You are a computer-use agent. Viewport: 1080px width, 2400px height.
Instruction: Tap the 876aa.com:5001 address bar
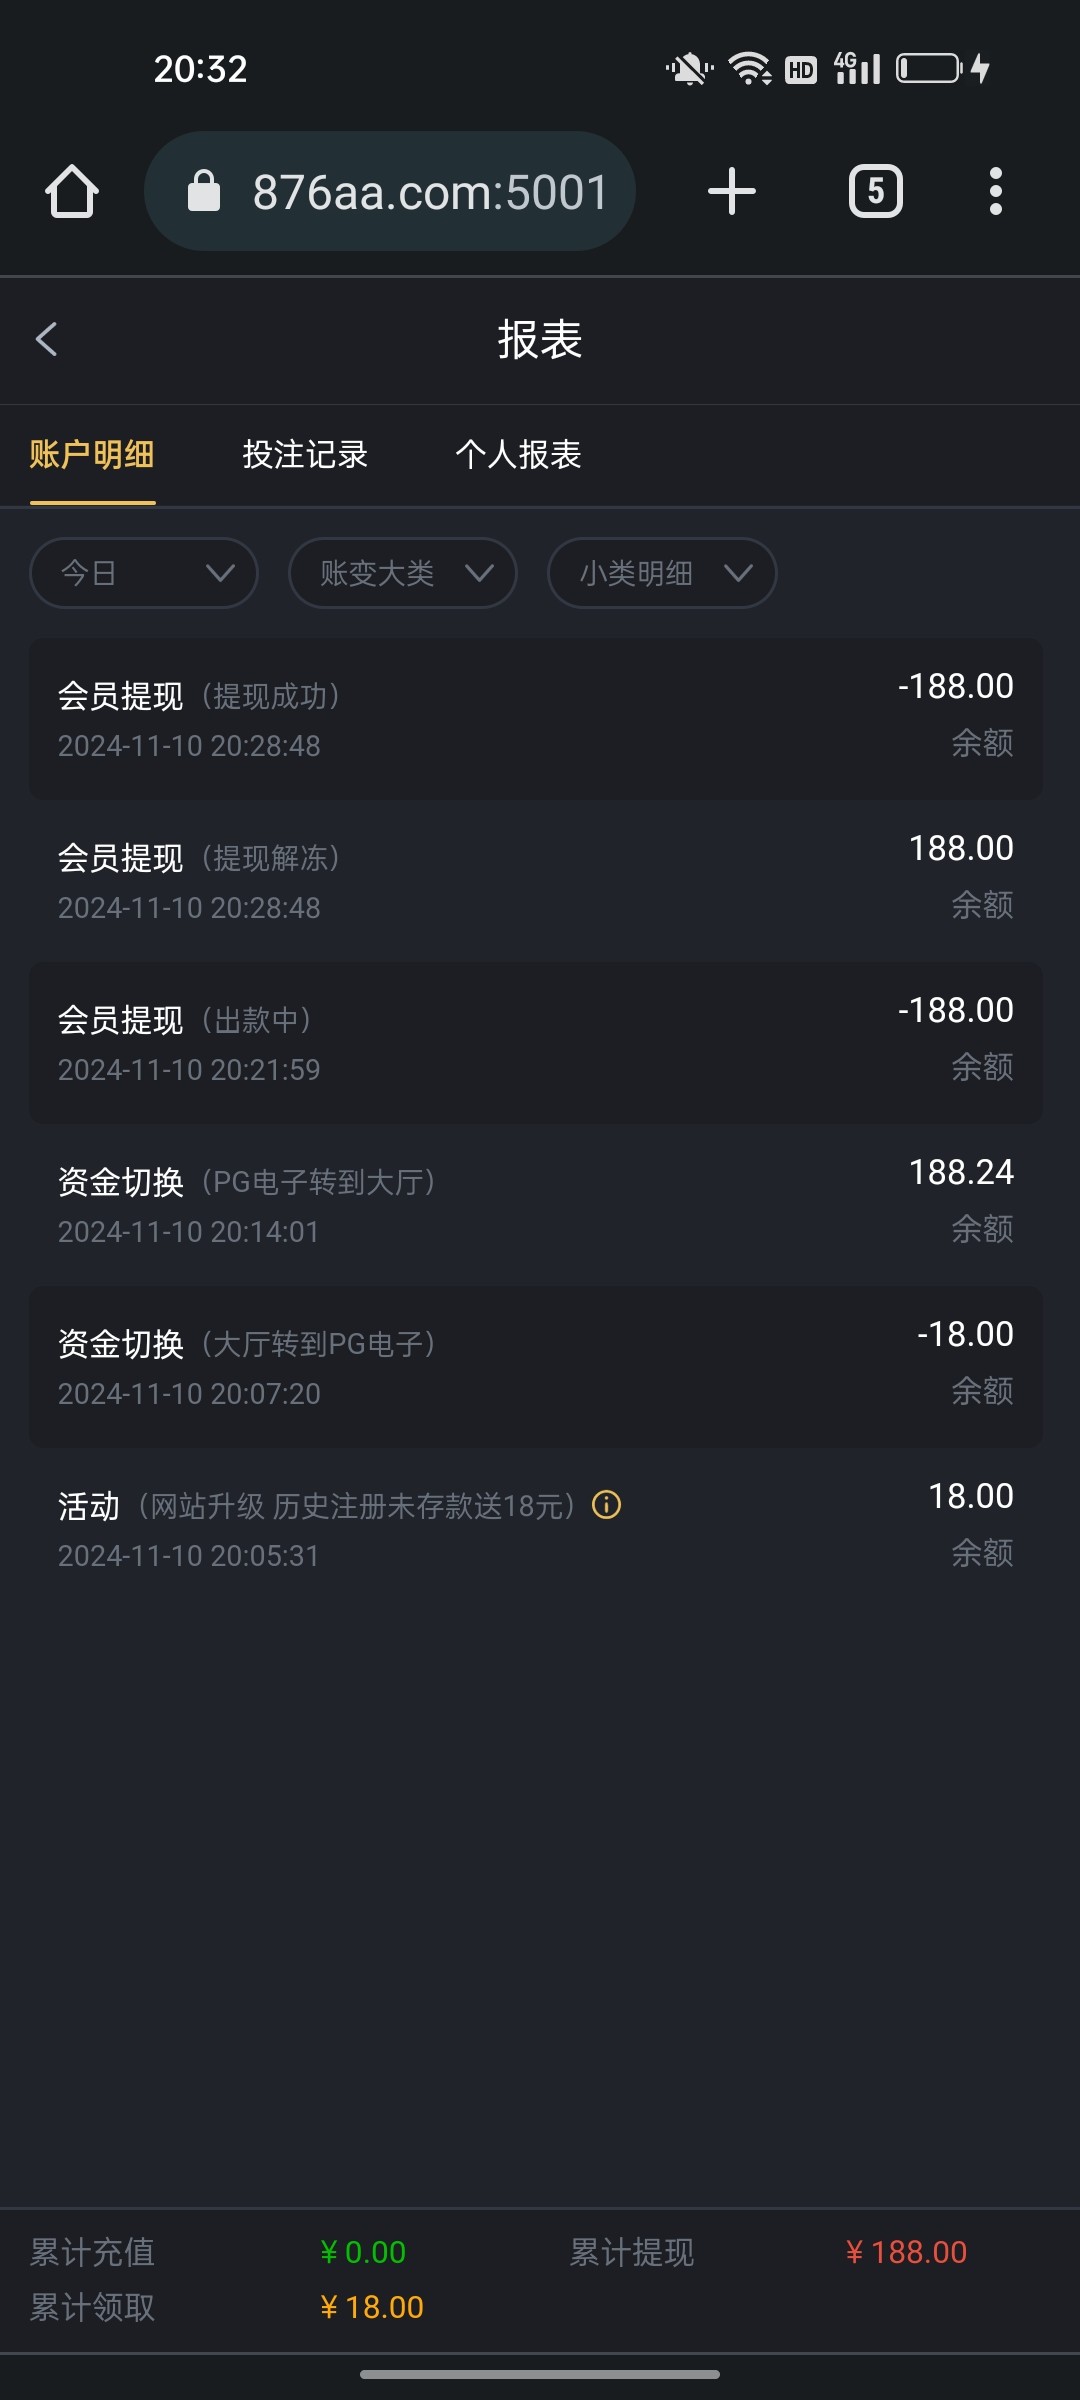(x=430, y=191)
